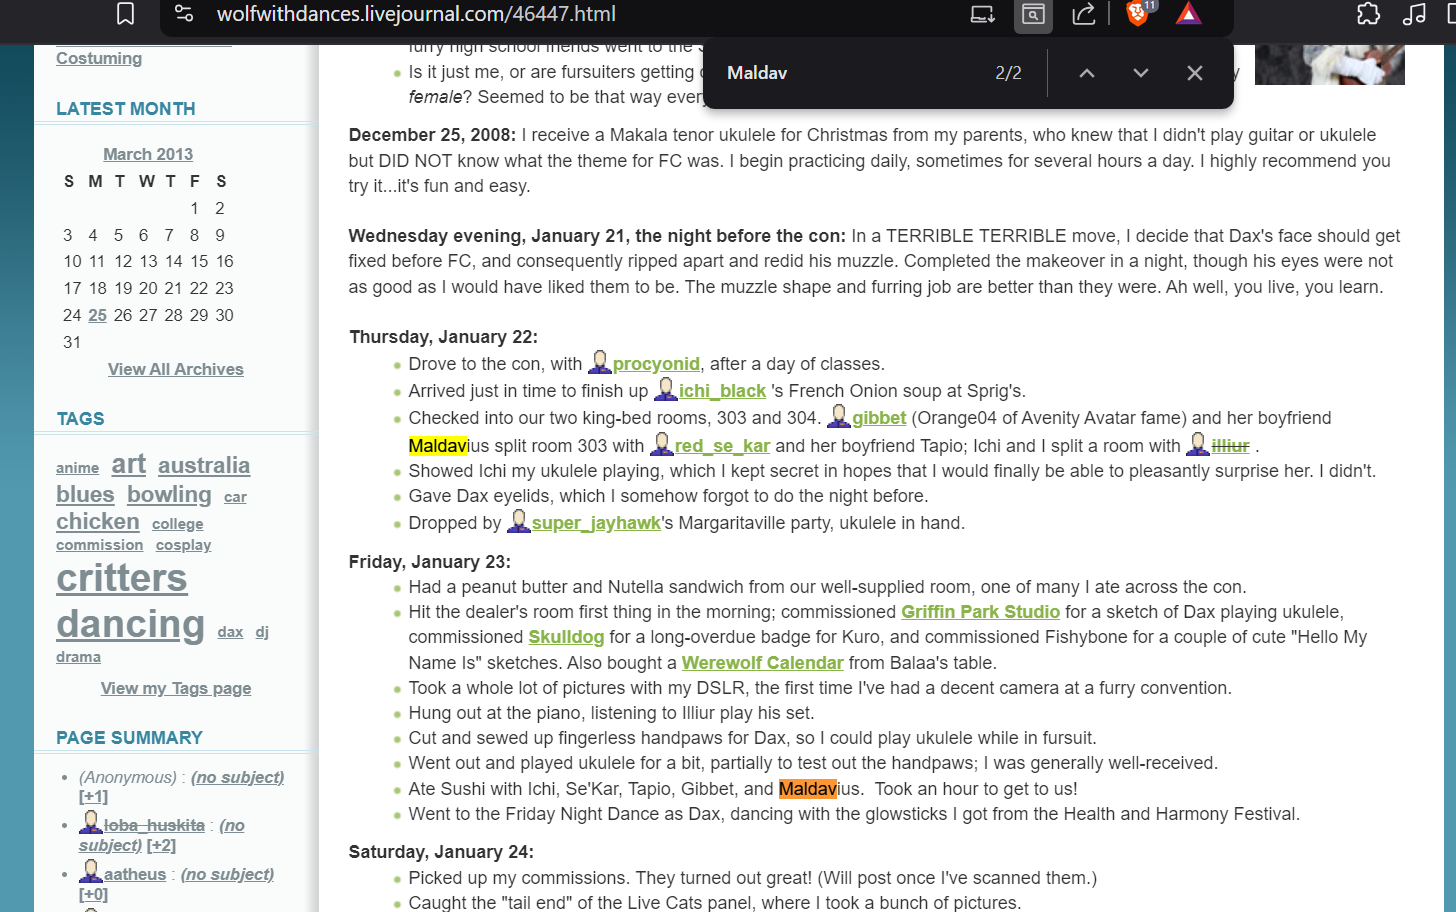Open ichi_black's journal link
This screenshot has height=912, width=1456.
coord(722,391)
